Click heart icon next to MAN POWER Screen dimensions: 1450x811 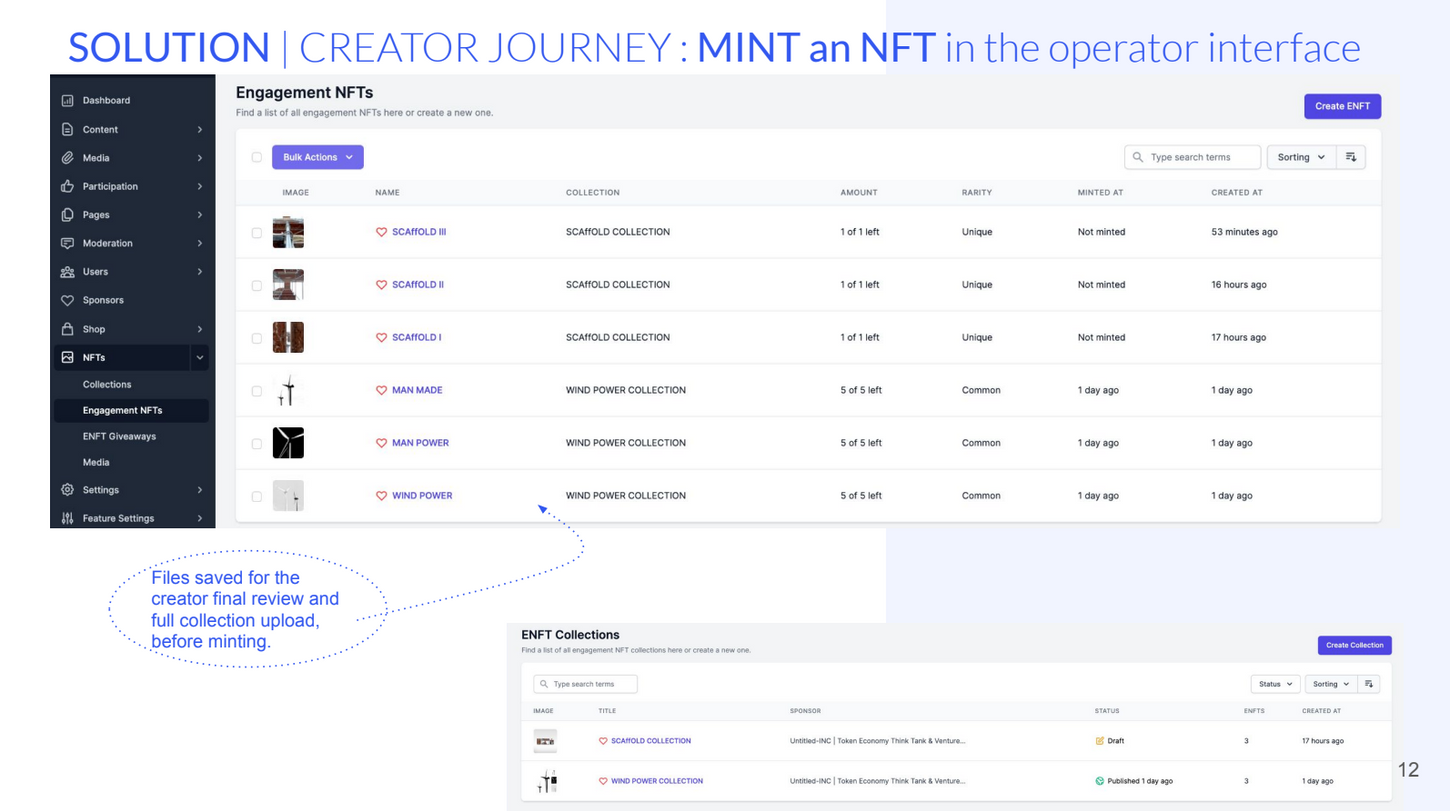coord(381,443)
